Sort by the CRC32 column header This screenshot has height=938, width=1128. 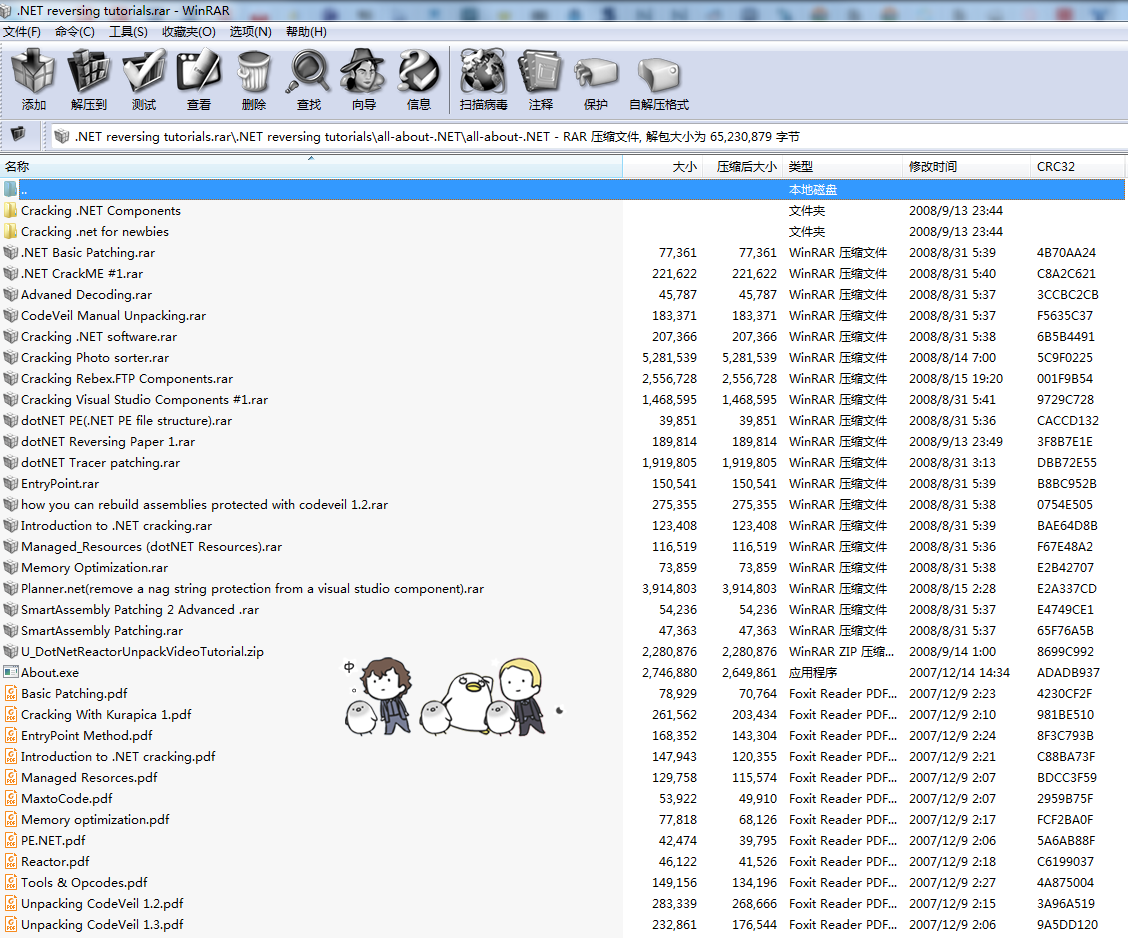pos(1077,167)
